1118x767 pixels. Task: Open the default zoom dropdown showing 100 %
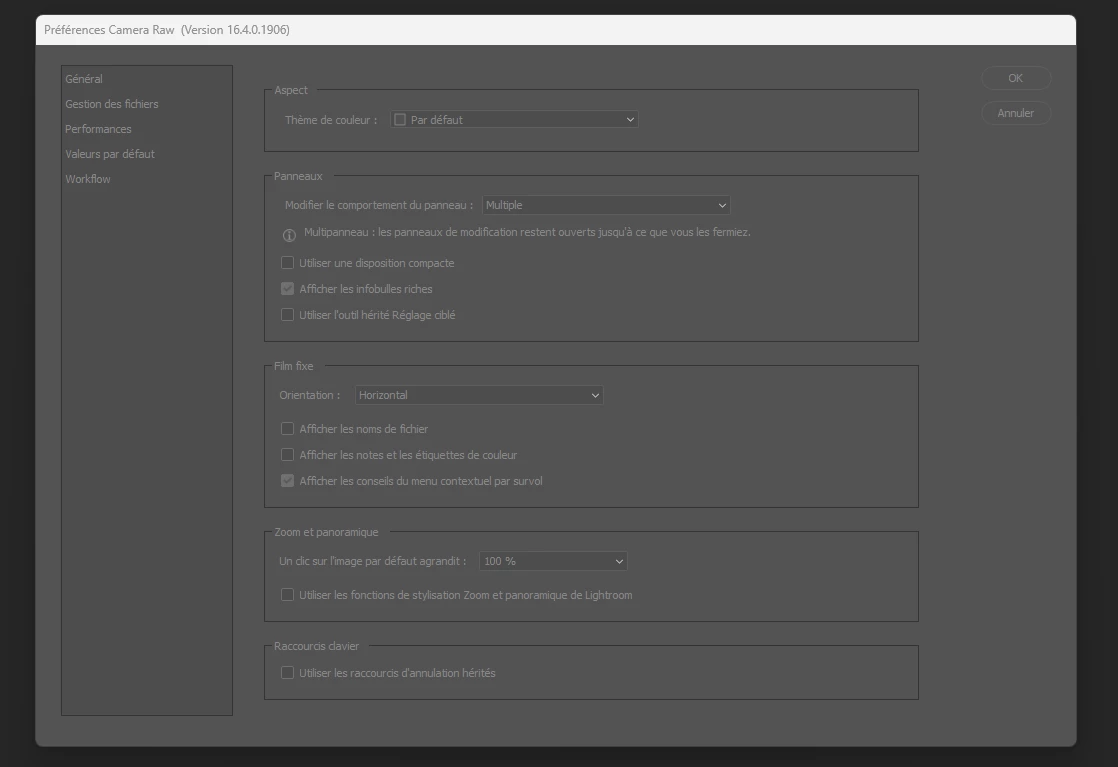553,561
